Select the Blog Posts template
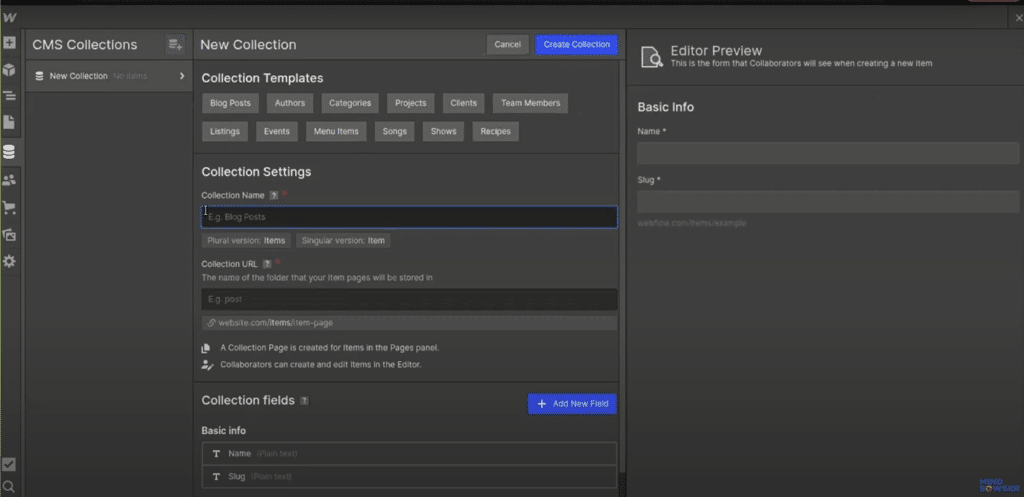1024x497 pixels. click(x=231, y=103)
